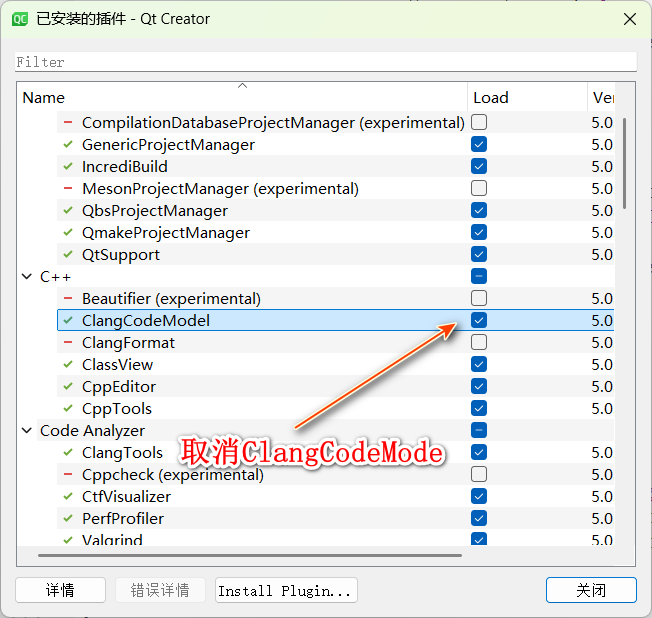This screenshot has width=652, height=618.
Task: Disable the GenericProjectManager load checkbox
Action: coord(479,144)
